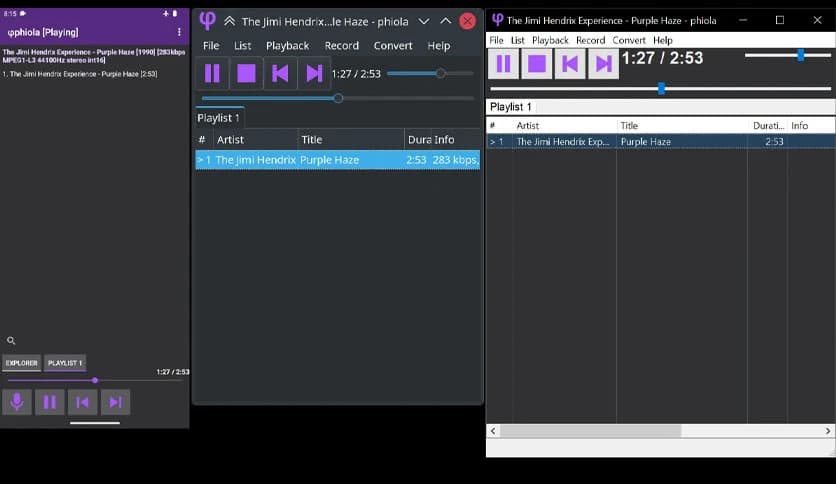Select the Playlist 1 tab in Linux window
This screenshot has height=484, width=836.
pos(219,118)
